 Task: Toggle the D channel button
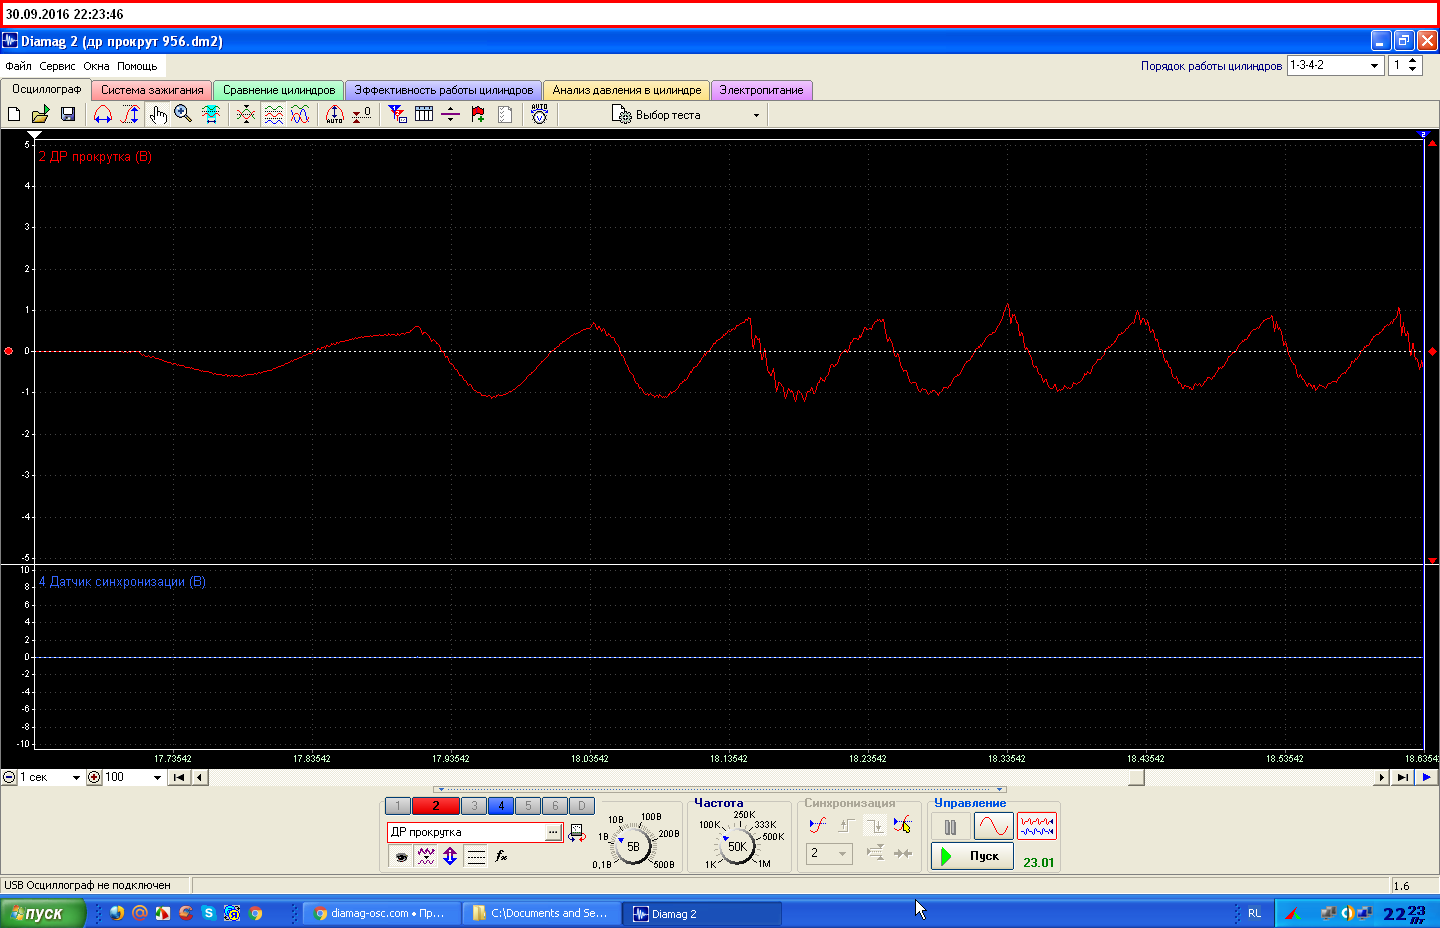582,806
